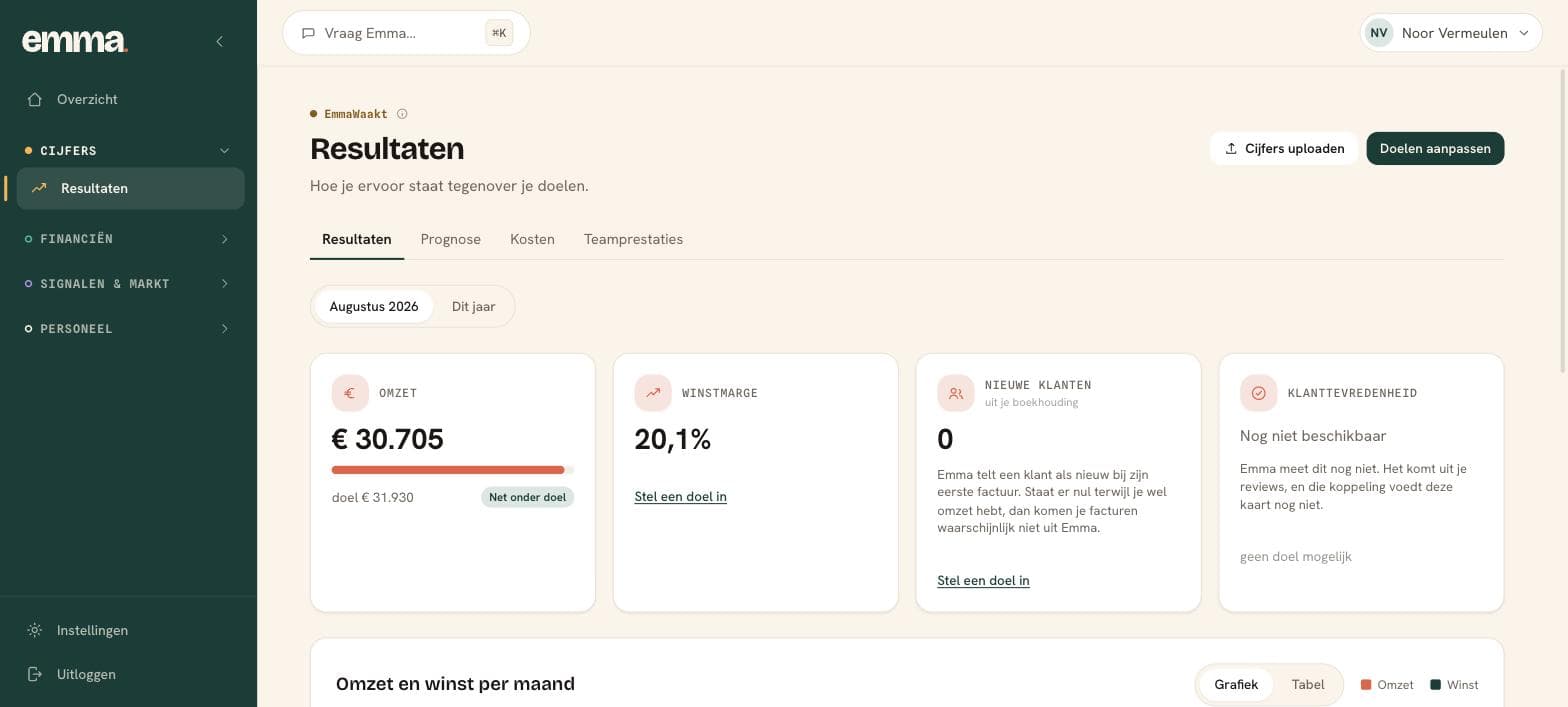
Task: Show chart data as Tabel
Action: [x=1308, y=685]
